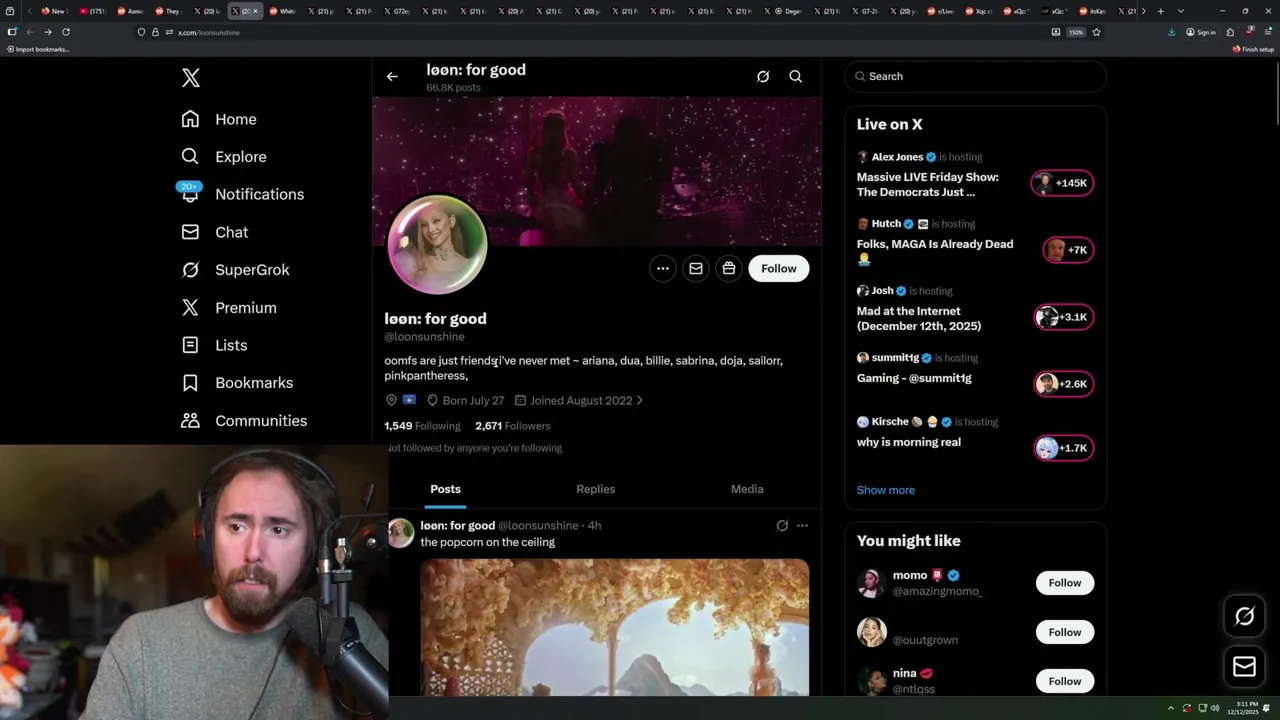Click the Finish setup button
This screenshot has height=720, width=1280.
pos(1253,49)
